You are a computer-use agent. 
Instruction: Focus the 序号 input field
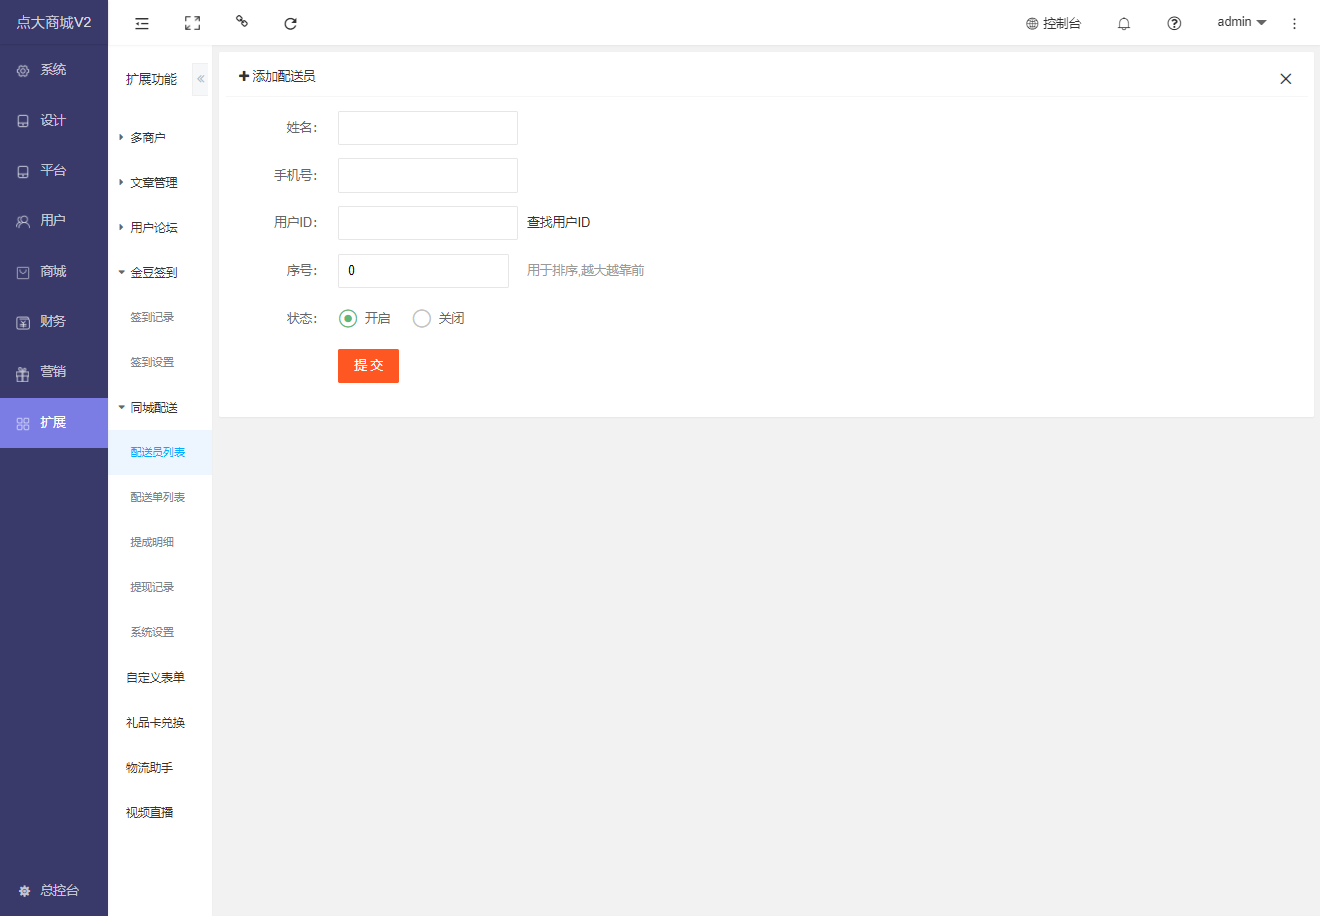(x=423, y=271)
